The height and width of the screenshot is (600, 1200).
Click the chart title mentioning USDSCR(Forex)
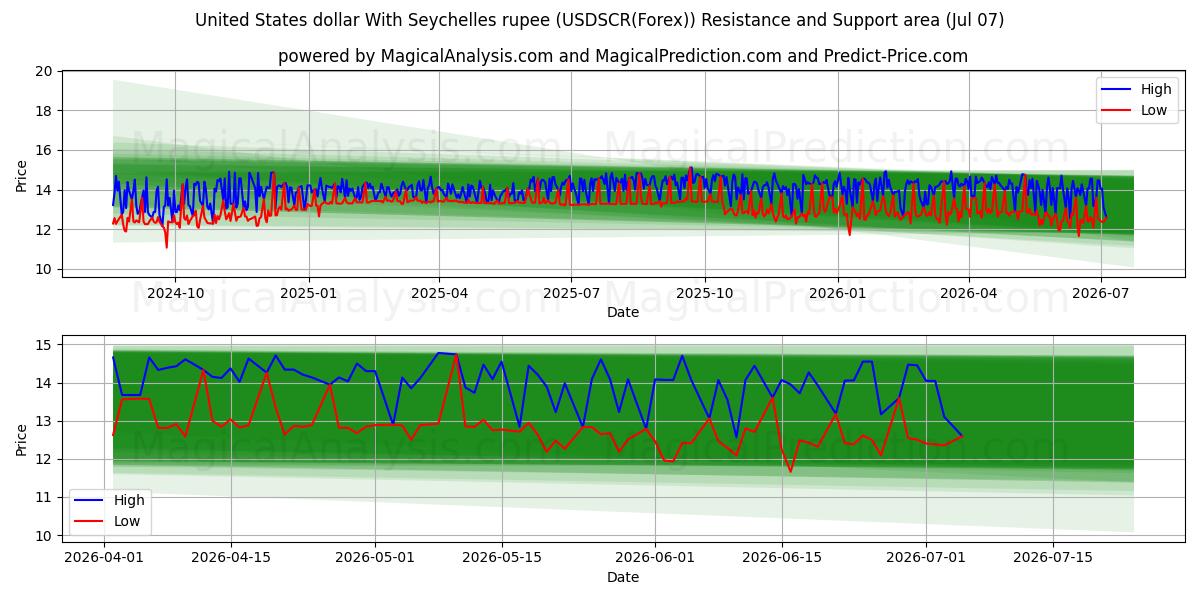coord(600,20)
